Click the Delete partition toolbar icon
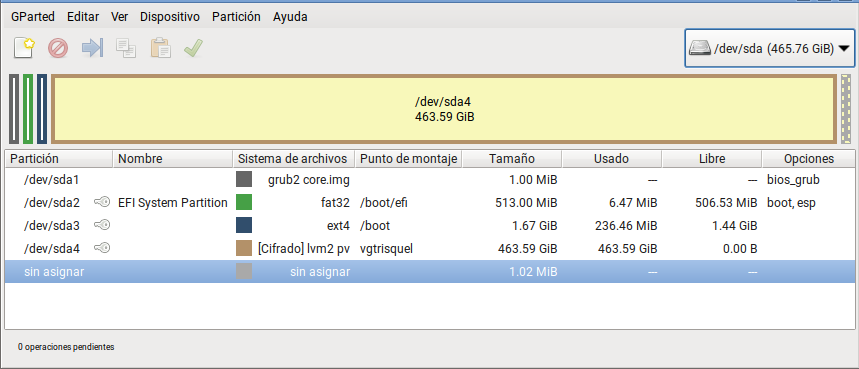Viewport: 859px width, 369px height. point(58,48)
